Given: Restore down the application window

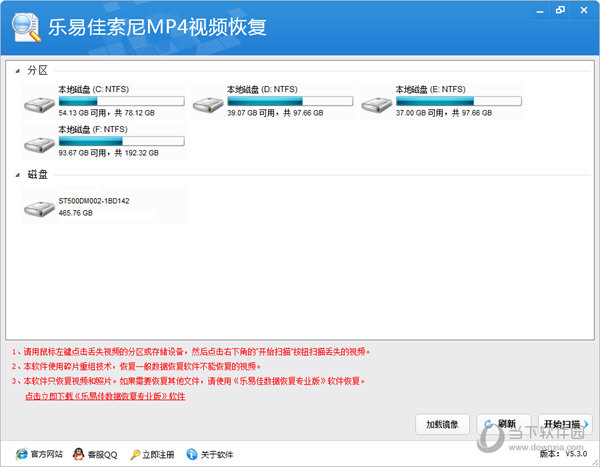Looking at the screenshot, I should (x=560, y=10).
